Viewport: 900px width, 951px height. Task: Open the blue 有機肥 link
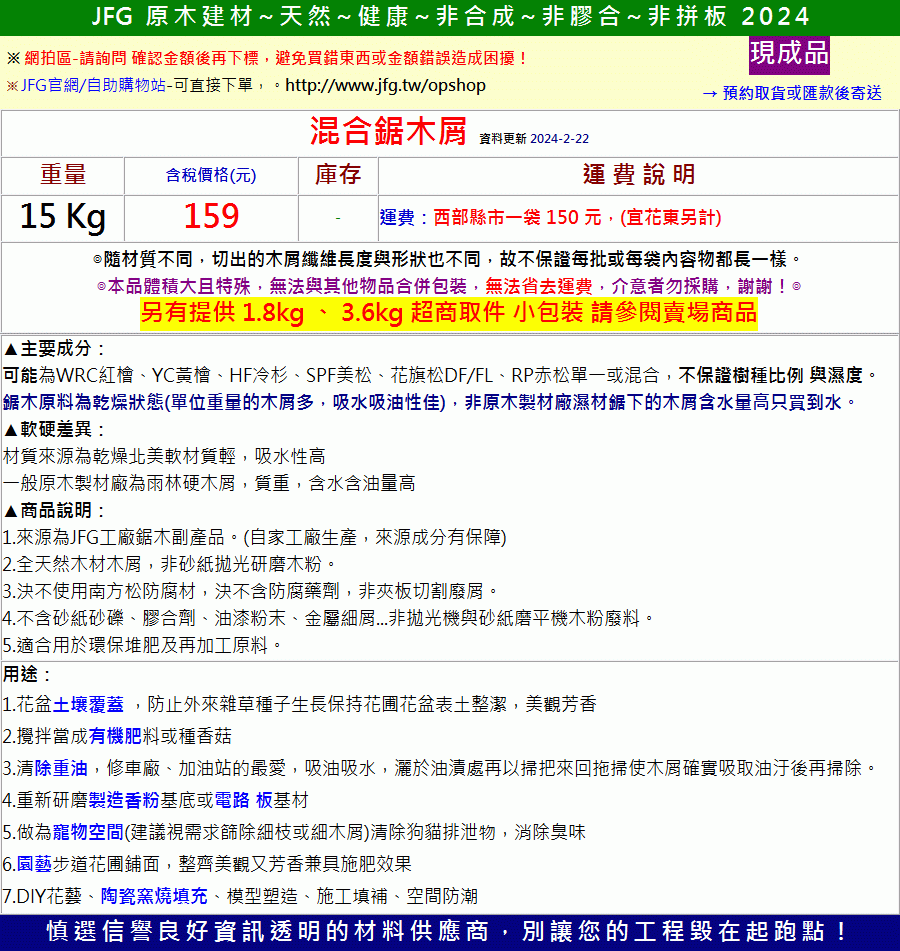115,736
